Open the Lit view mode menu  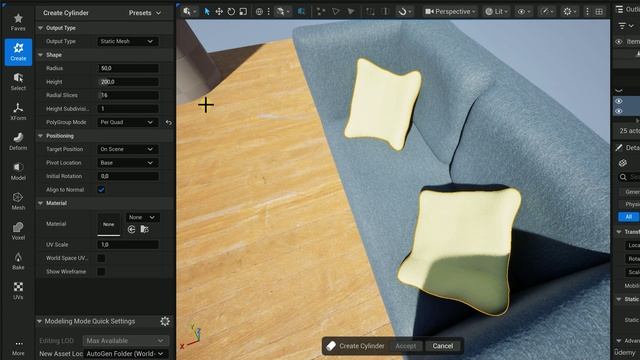click(496, 12)
